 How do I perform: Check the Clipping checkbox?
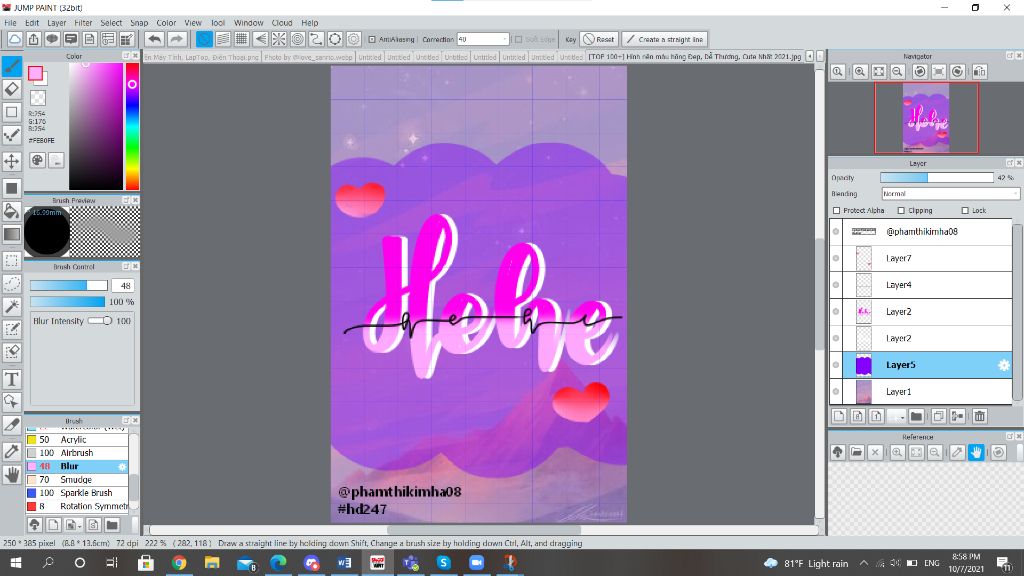point(901,210)
